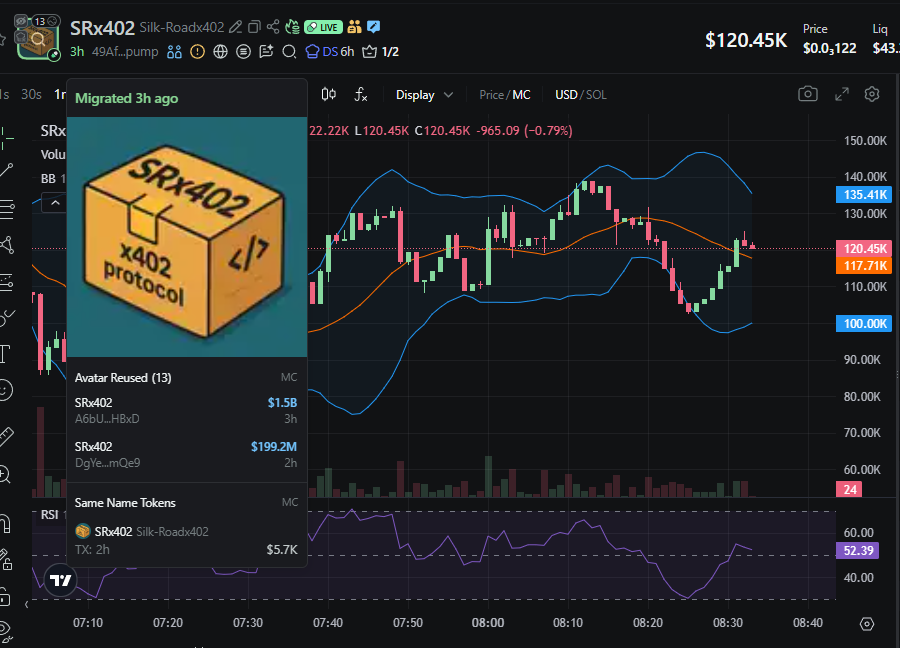The image size is (900, 648).
Task: Select the text tool in drawing toolbar
Action: [x=6, y=353]
